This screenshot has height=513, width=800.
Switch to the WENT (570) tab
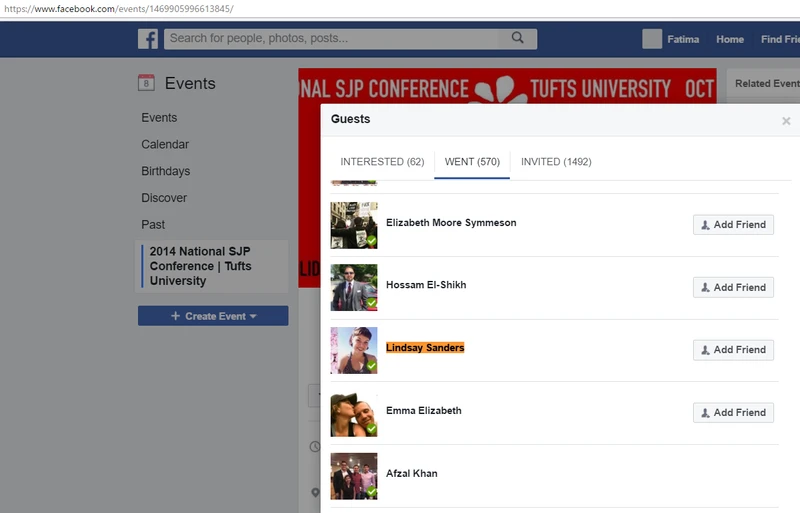coord(472,162)
